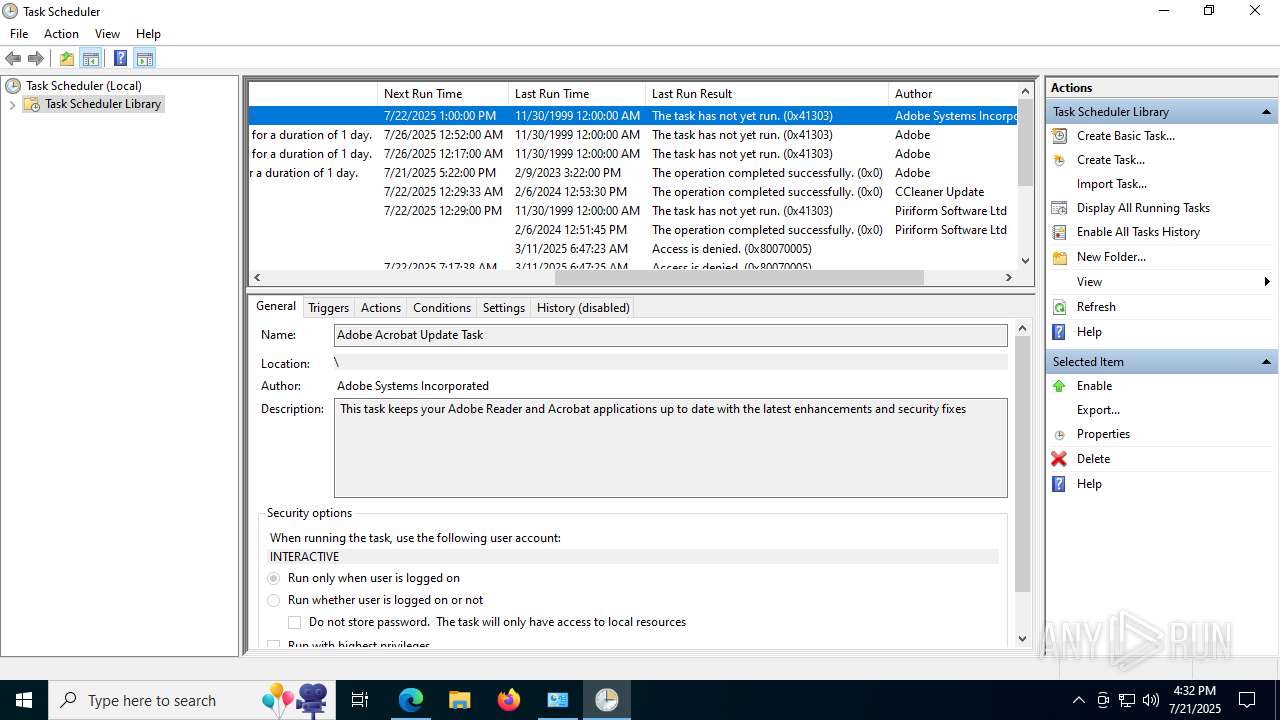Open the File menu
The height and width of the screenshot is (720, 1280).
pyautogui.click(x=19, y=34)
